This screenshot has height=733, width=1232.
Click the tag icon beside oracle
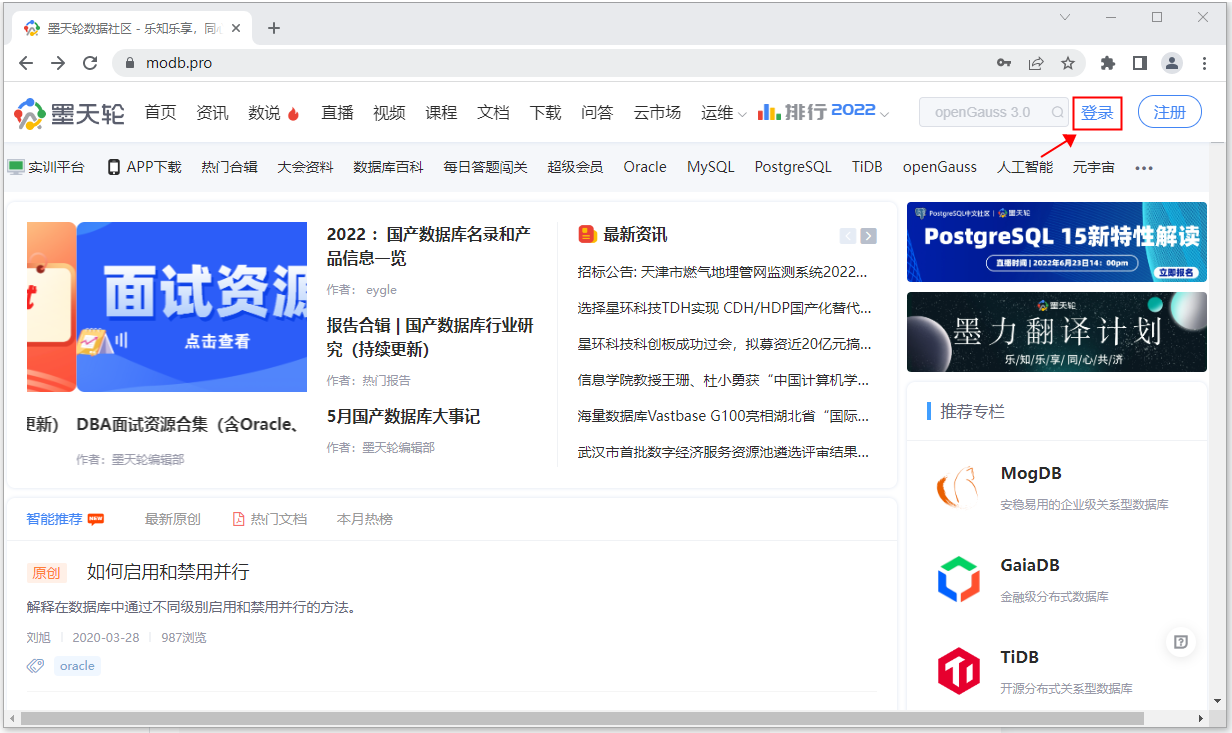coord(35,666)
